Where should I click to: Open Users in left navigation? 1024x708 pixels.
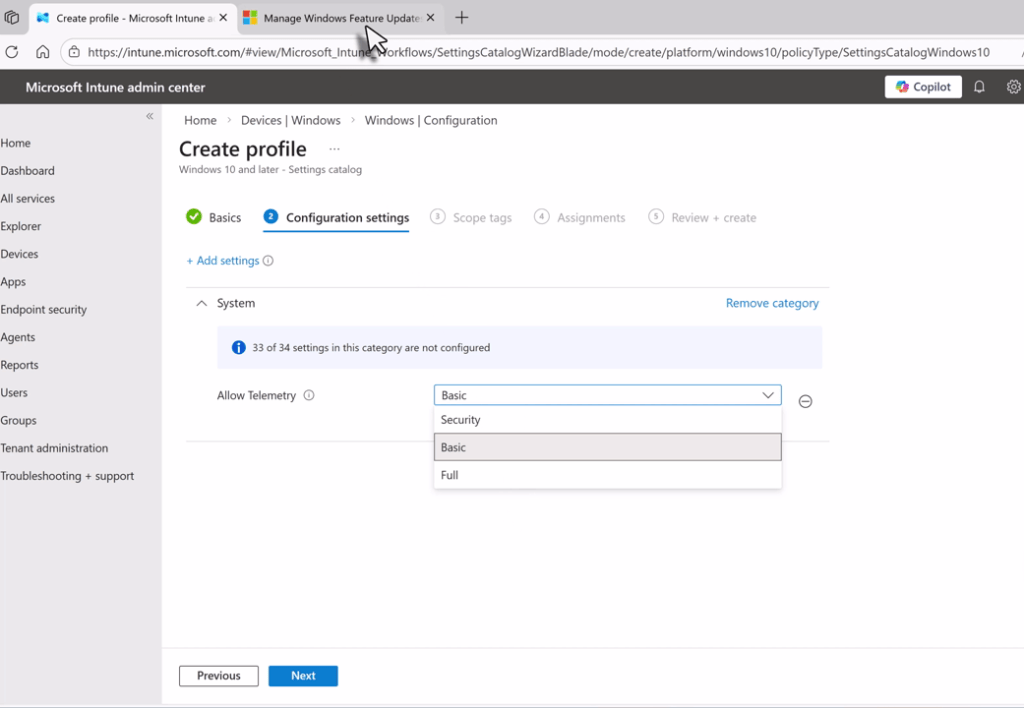(x=14, y=393)
